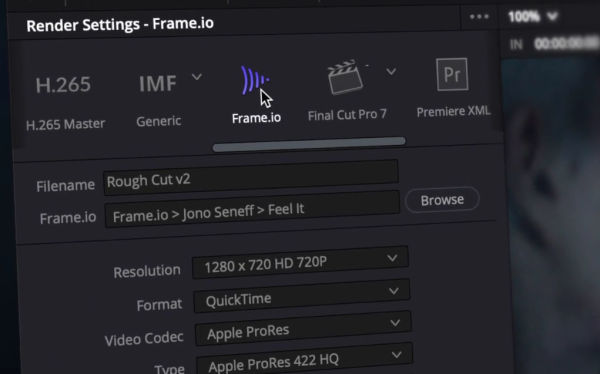Expand the IMF preset dropdown arrow

point(197,77)
